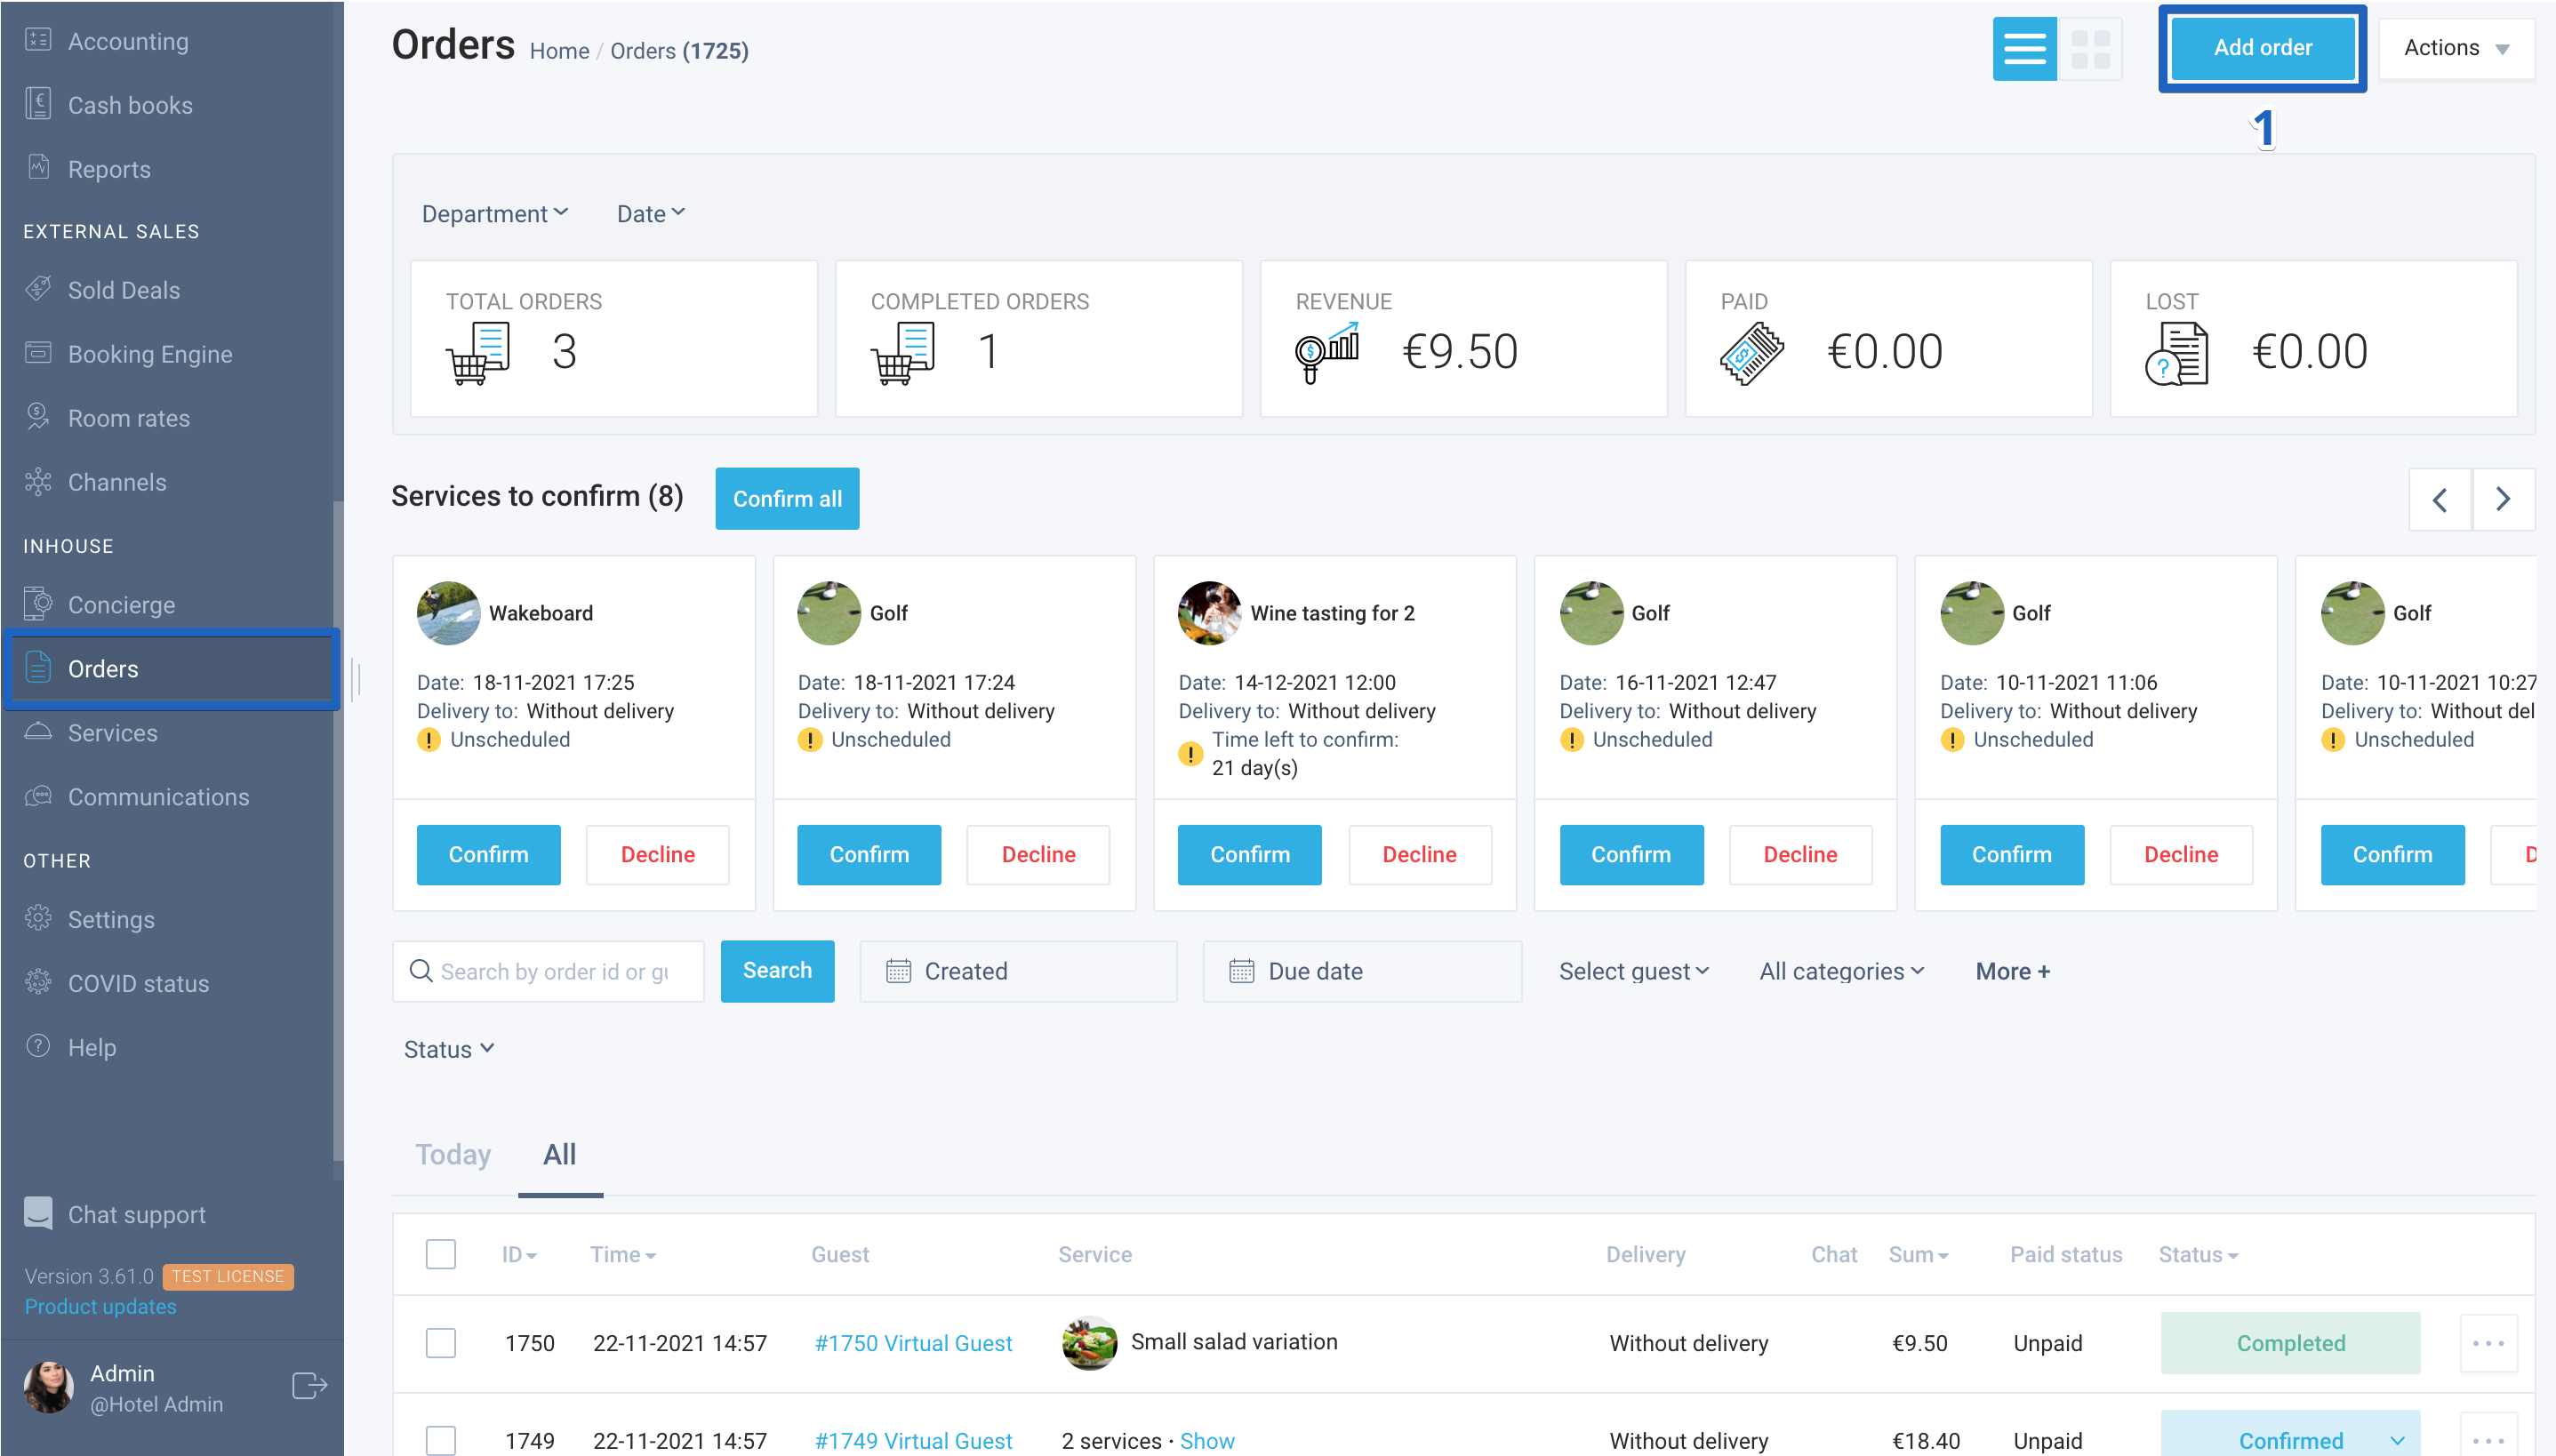Open Concierge in the sidebar

pos(120,605)
